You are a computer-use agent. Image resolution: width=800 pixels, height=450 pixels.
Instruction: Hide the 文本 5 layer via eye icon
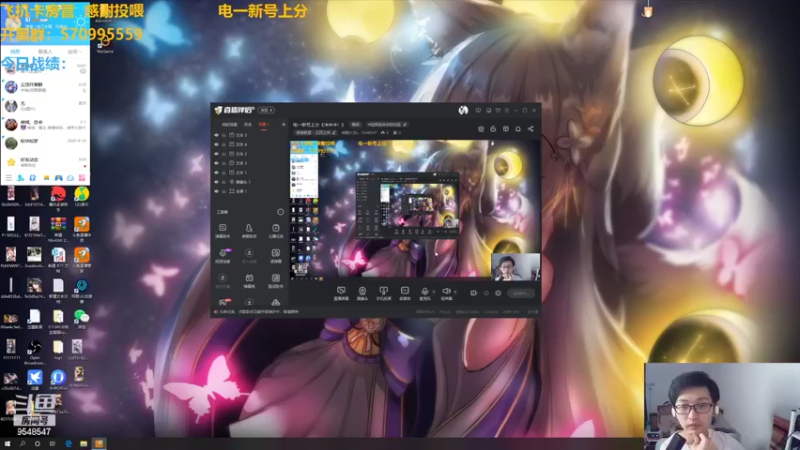point(216,135)
